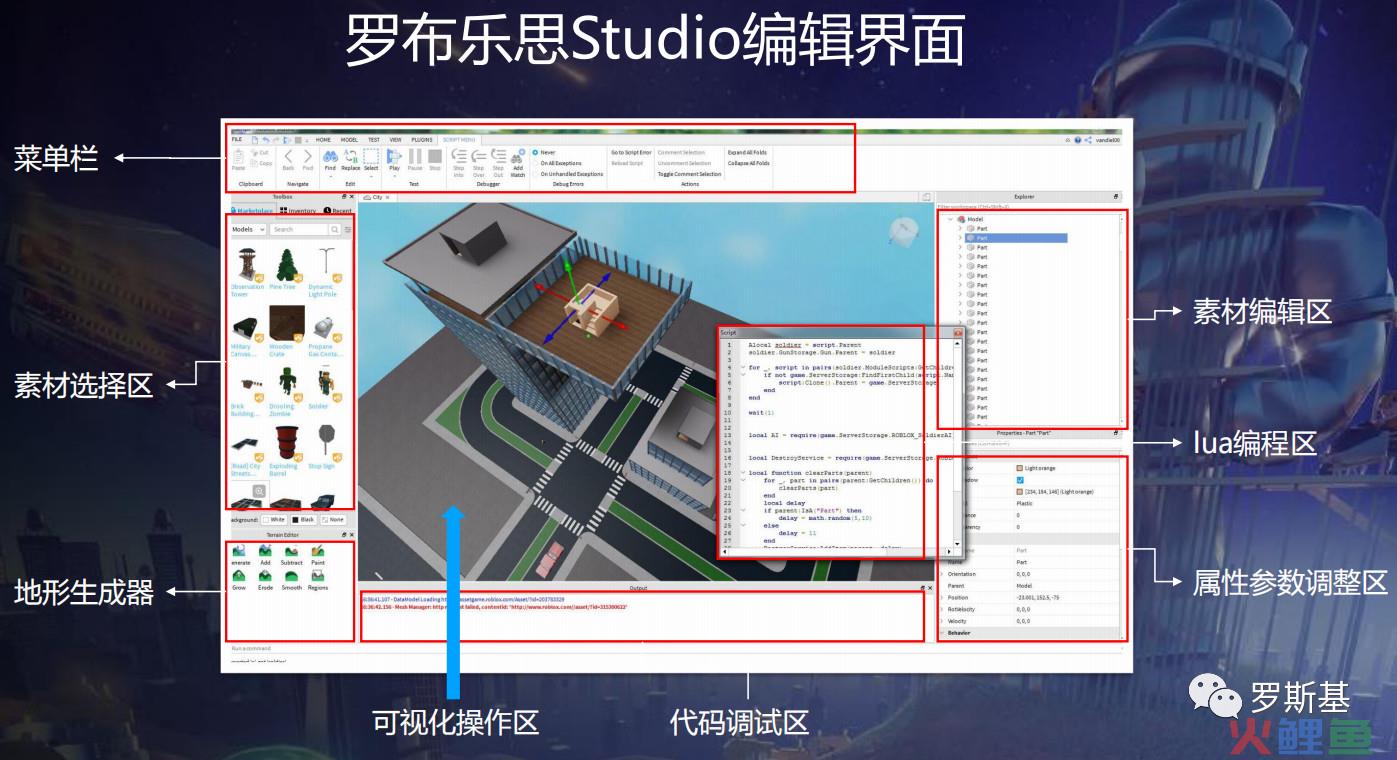Open Find with the binoculars icon

[x=330, y=156]
